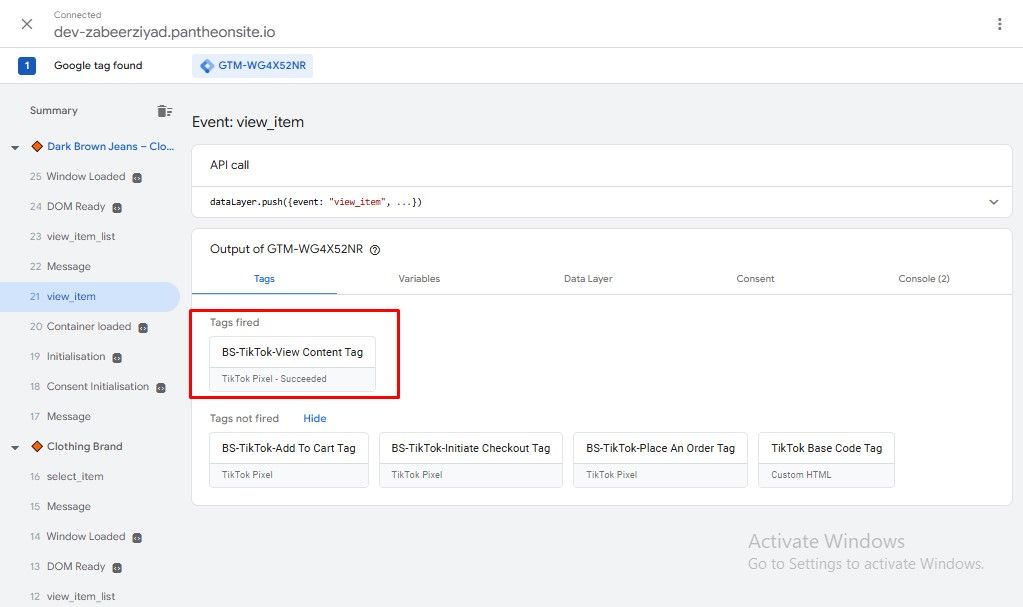Hide the Tags not fired section

[x=314, y=418]
